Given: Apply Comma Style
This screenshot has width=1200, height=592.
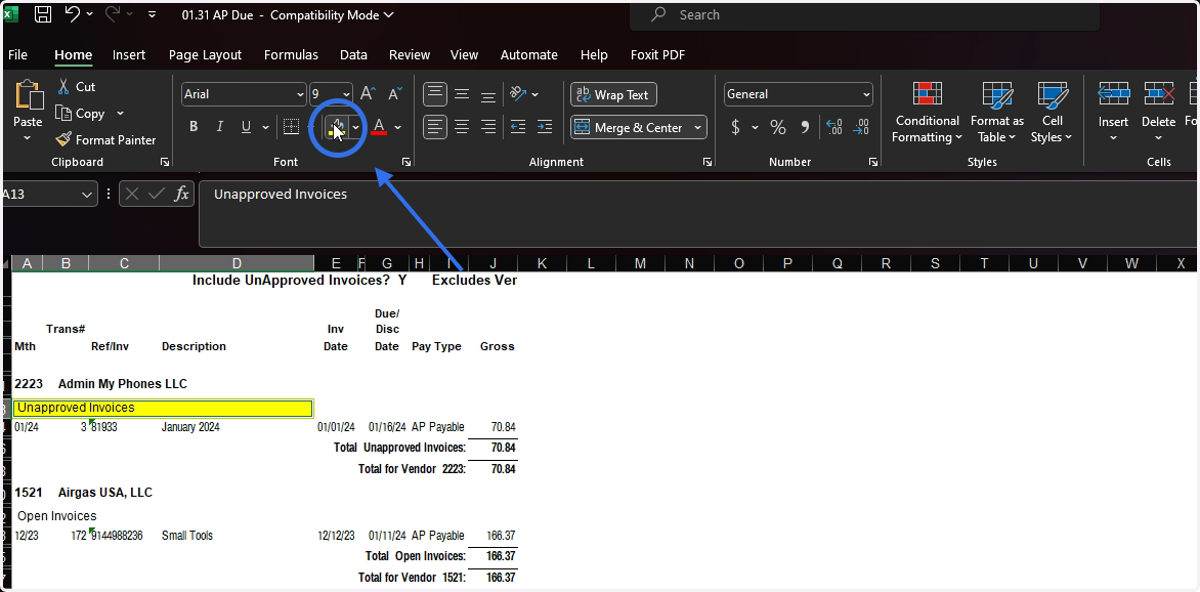Looking at the screenshot, I should click(x=805, y=127).
